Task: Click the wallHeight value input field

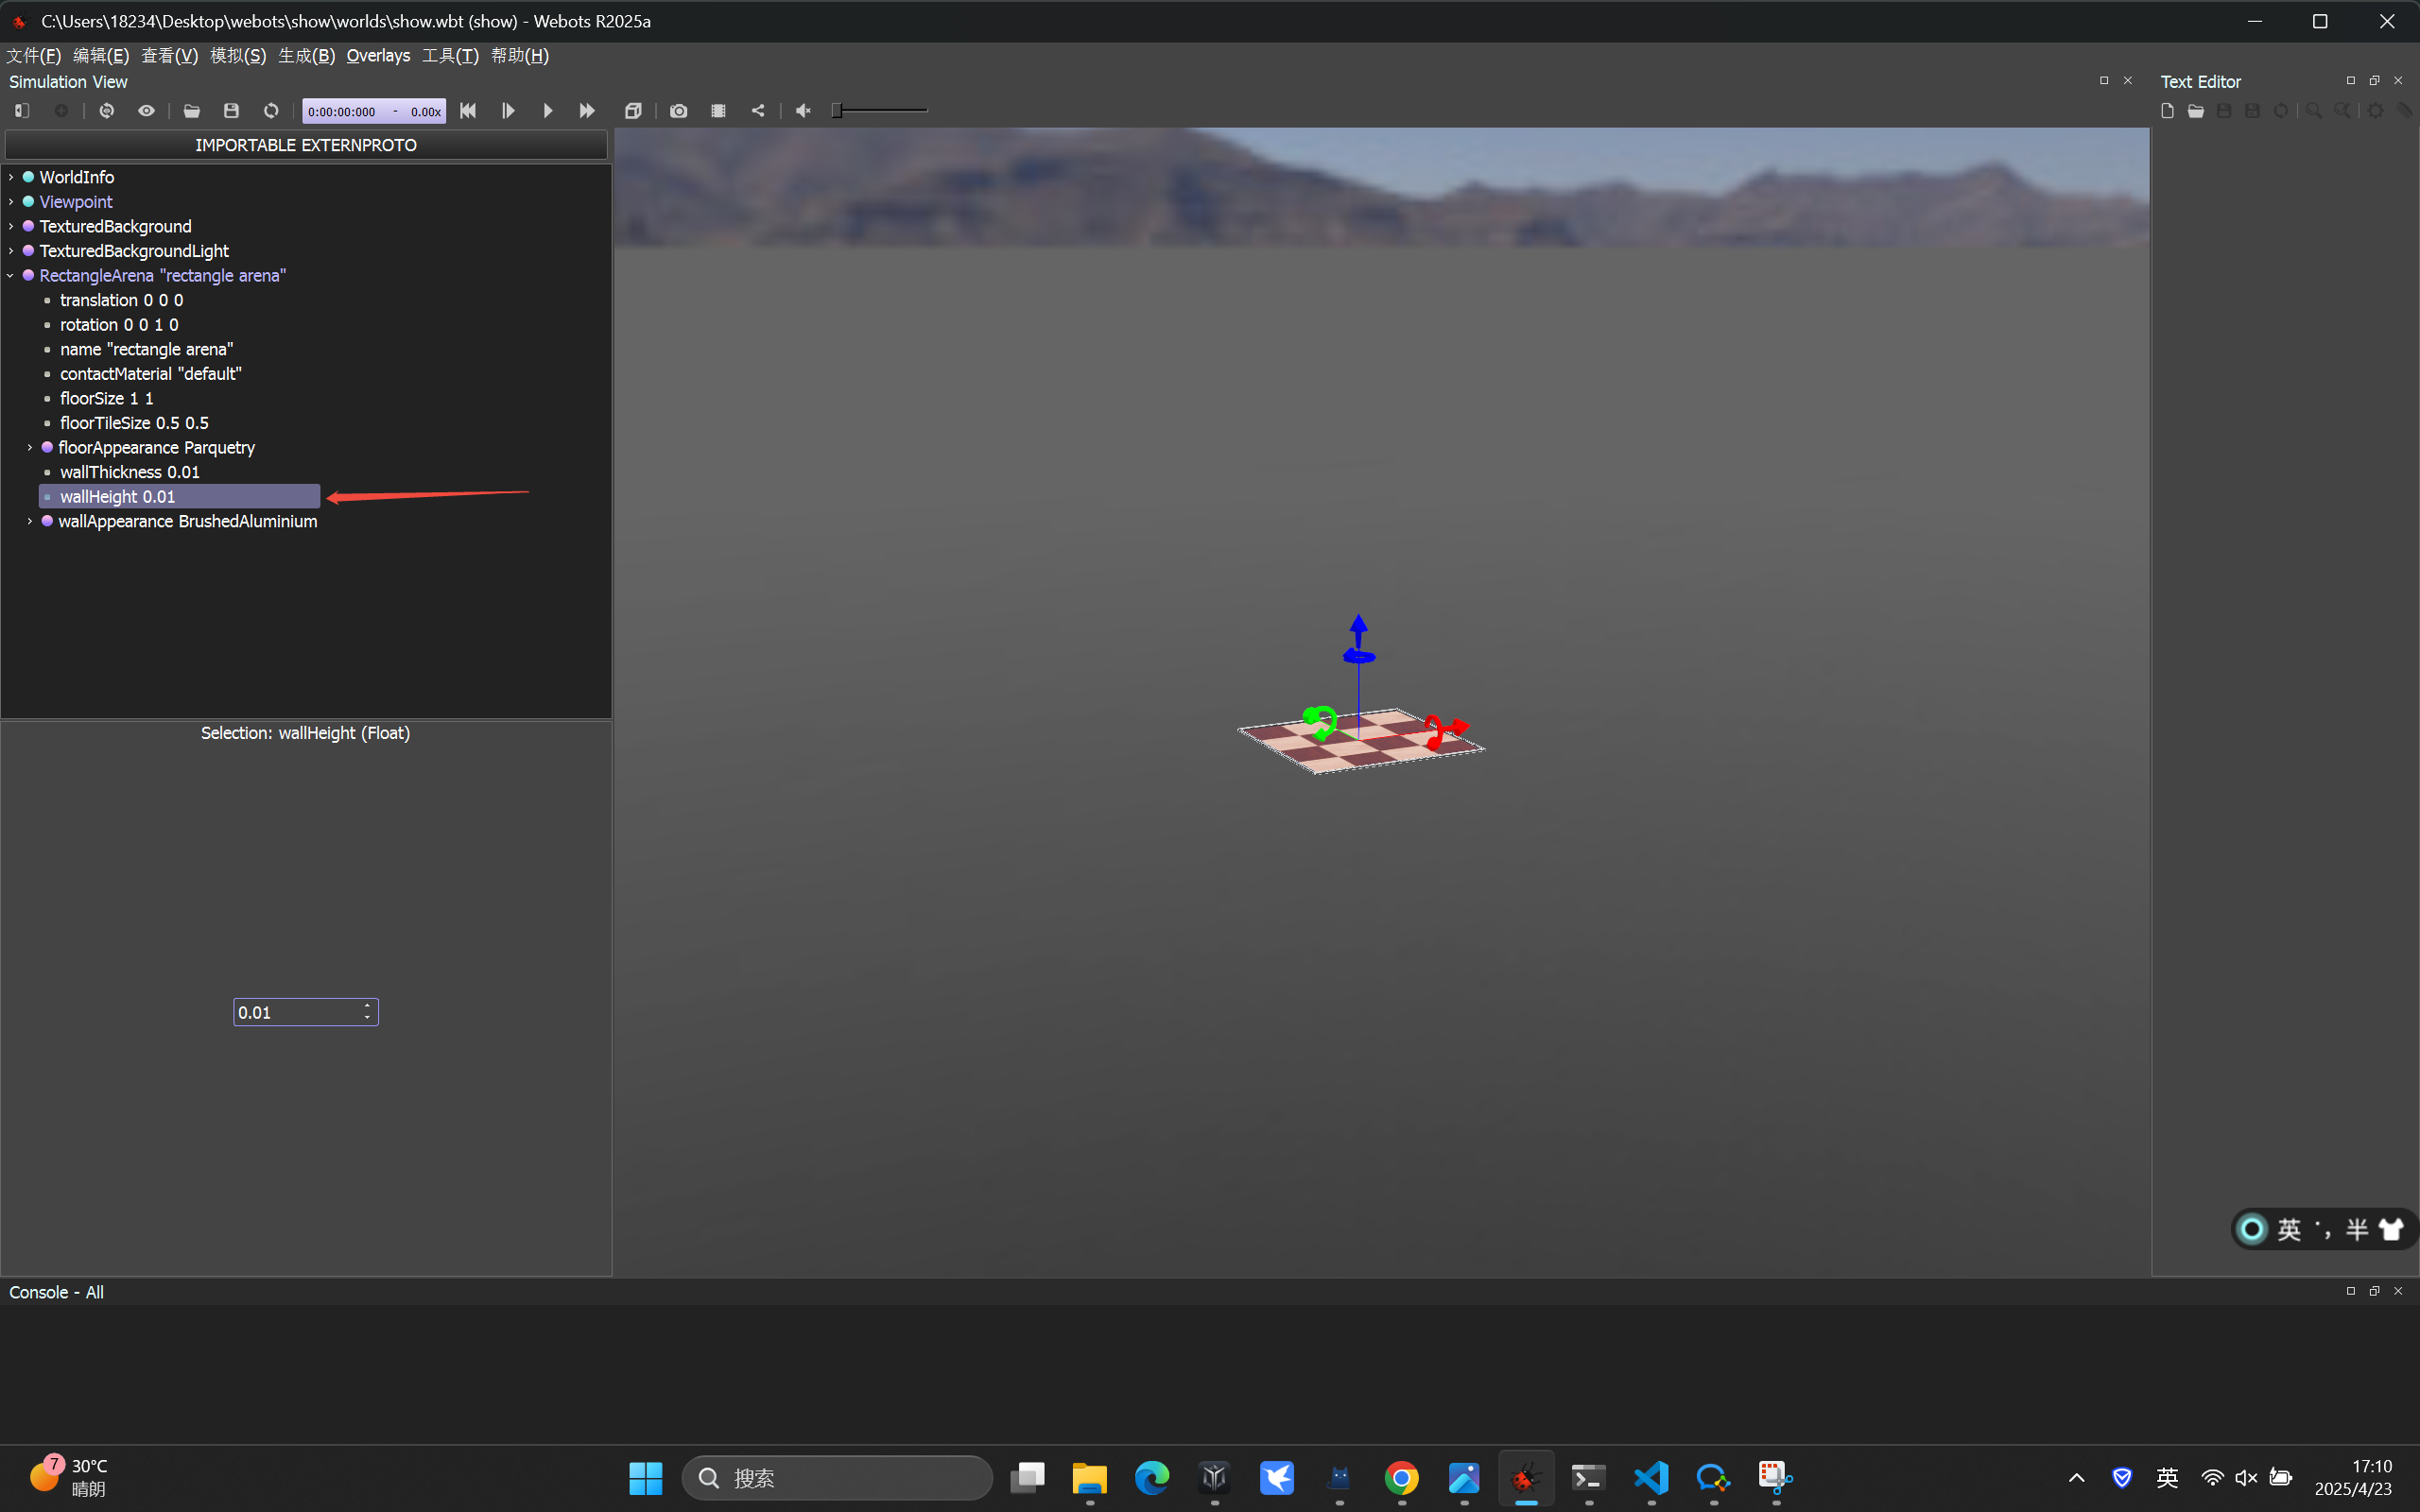Action: (297, 1012)
